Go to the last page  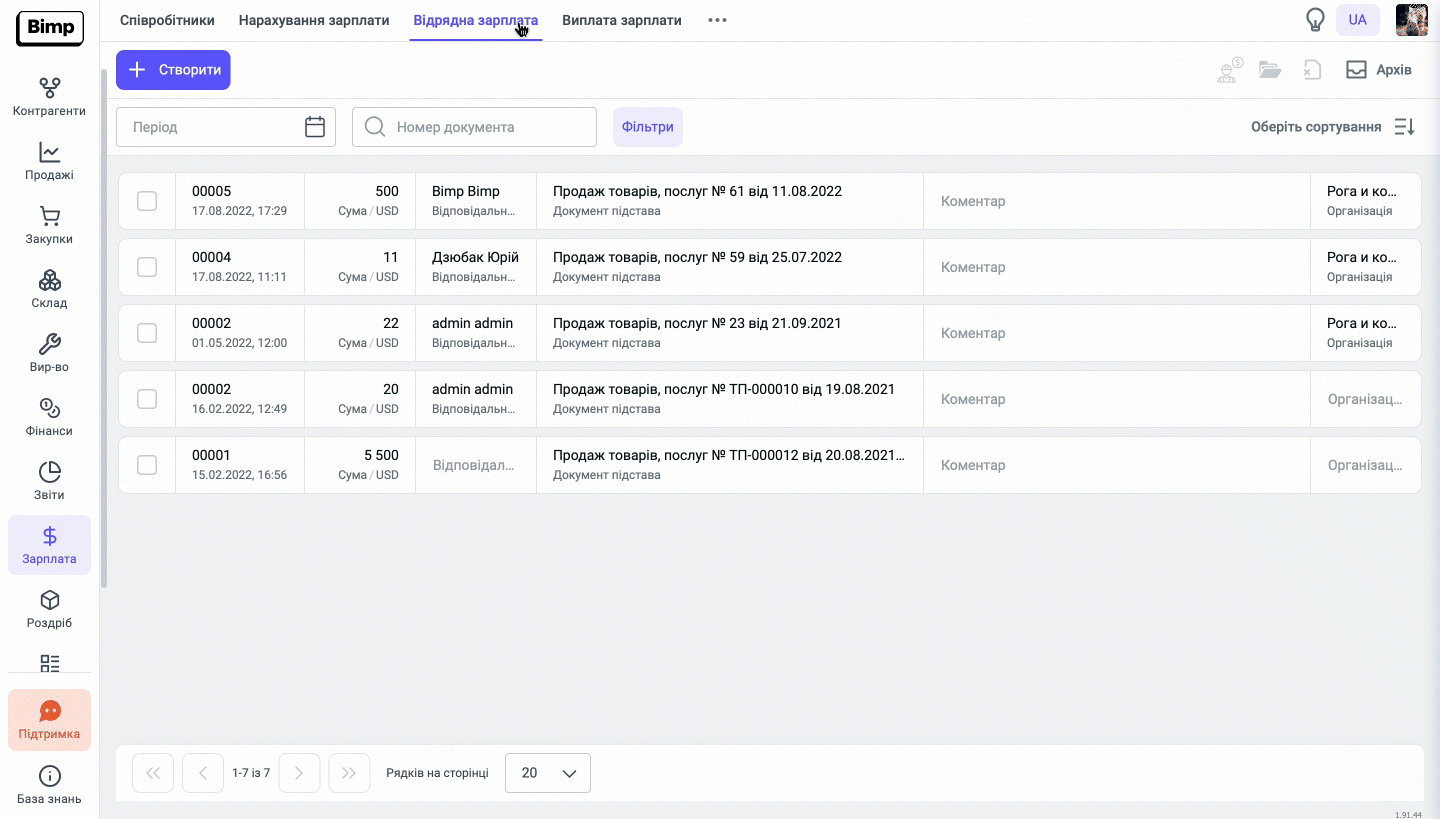pos(349,773)
